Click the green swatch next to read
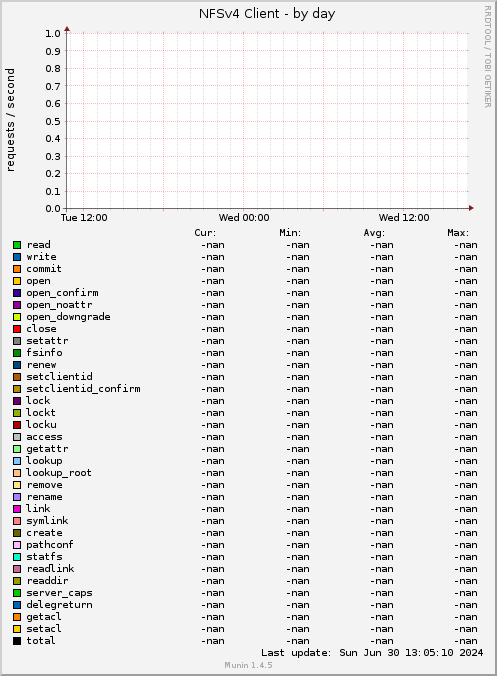497x676 pixels. [x=17, y=245]
